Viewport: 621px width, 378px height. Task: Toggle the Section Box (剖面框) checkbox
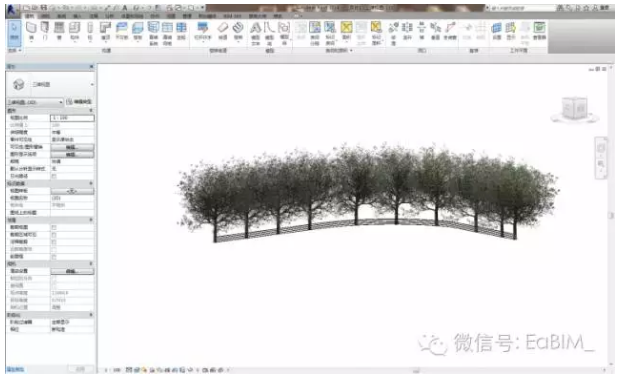54,257
